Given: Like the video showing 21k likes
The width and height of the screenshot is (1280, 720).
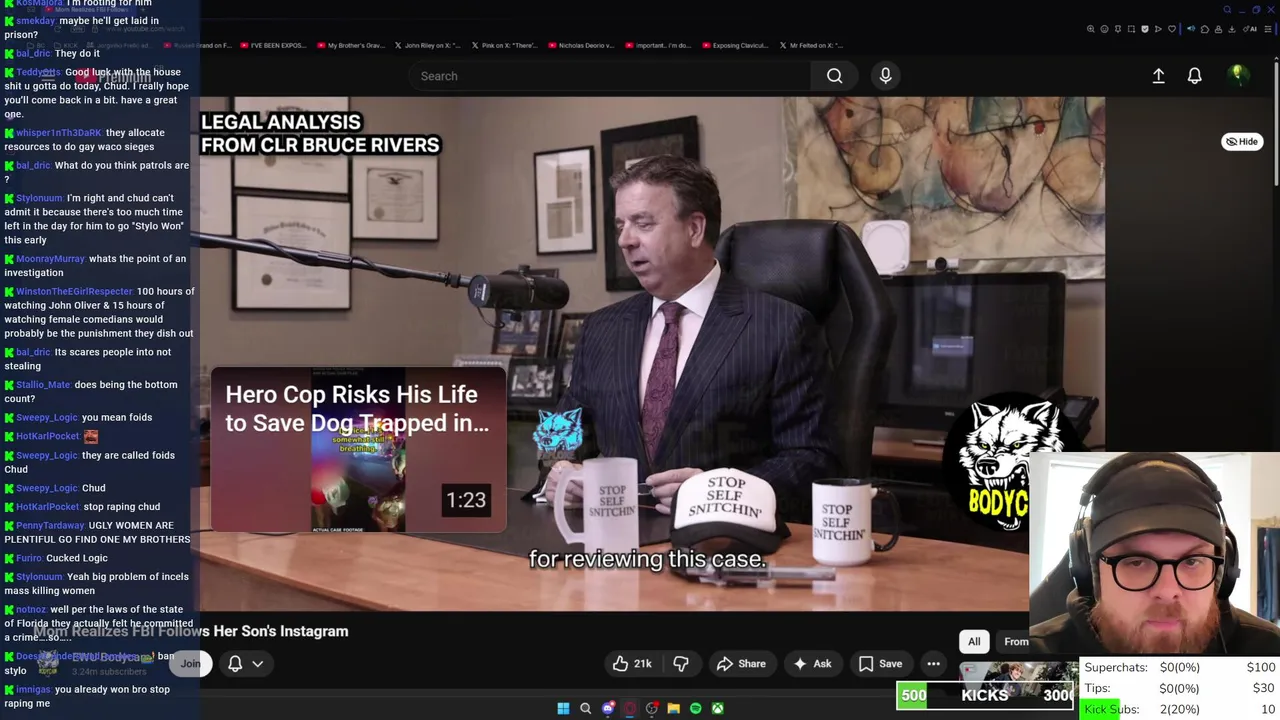Looking at the screenshot, I should [x=632, y=663].
